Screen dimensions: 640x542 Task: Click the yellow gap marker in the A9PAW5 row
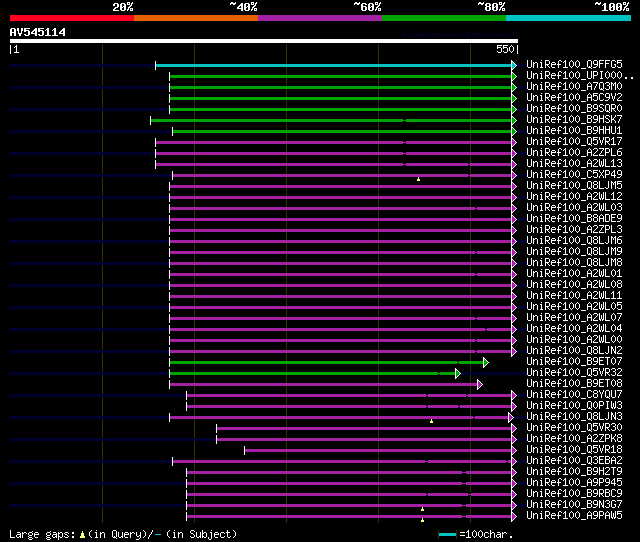point(422,520)
